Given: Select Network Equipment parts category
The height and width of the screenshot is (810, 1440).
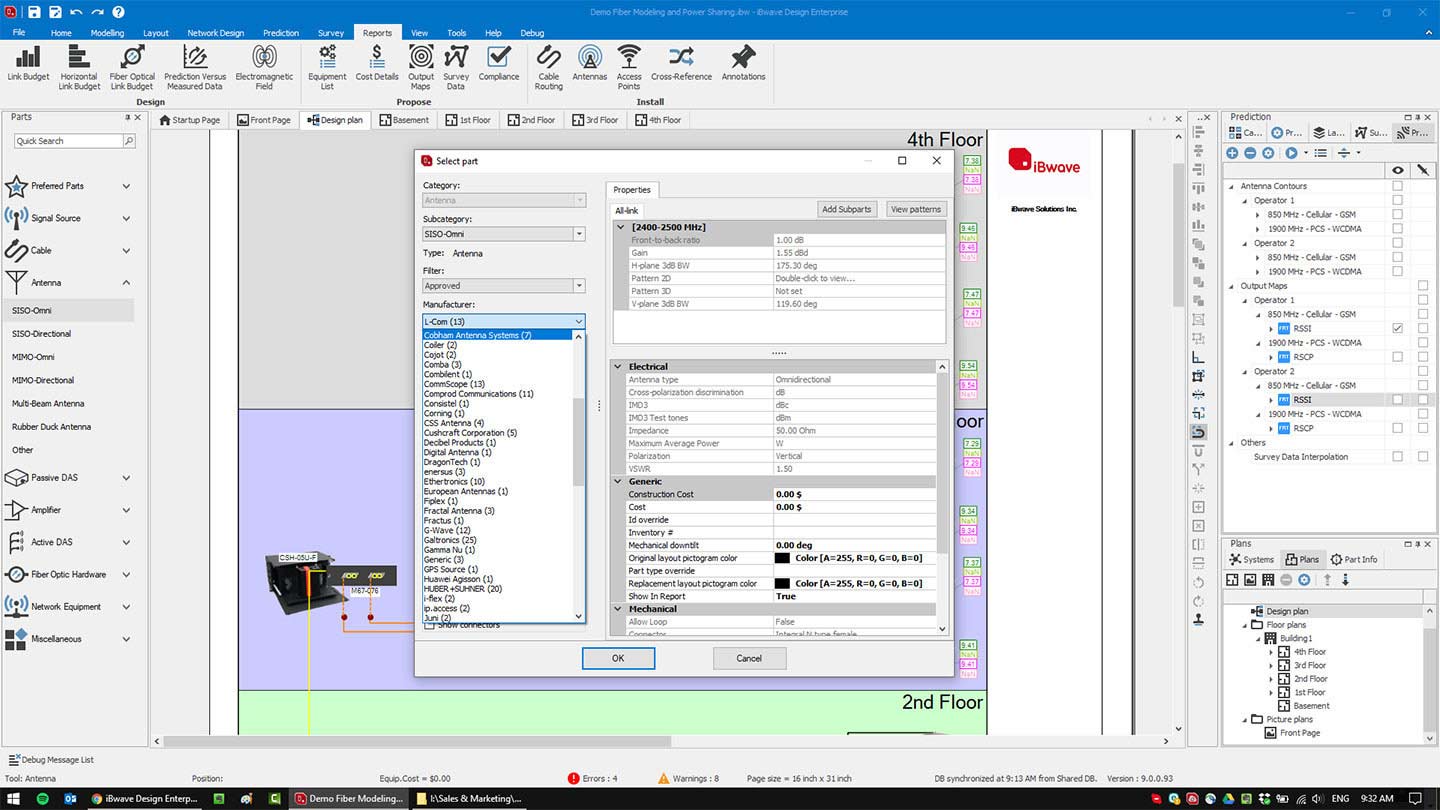Looking at the screenshot, I should point(68,606).
